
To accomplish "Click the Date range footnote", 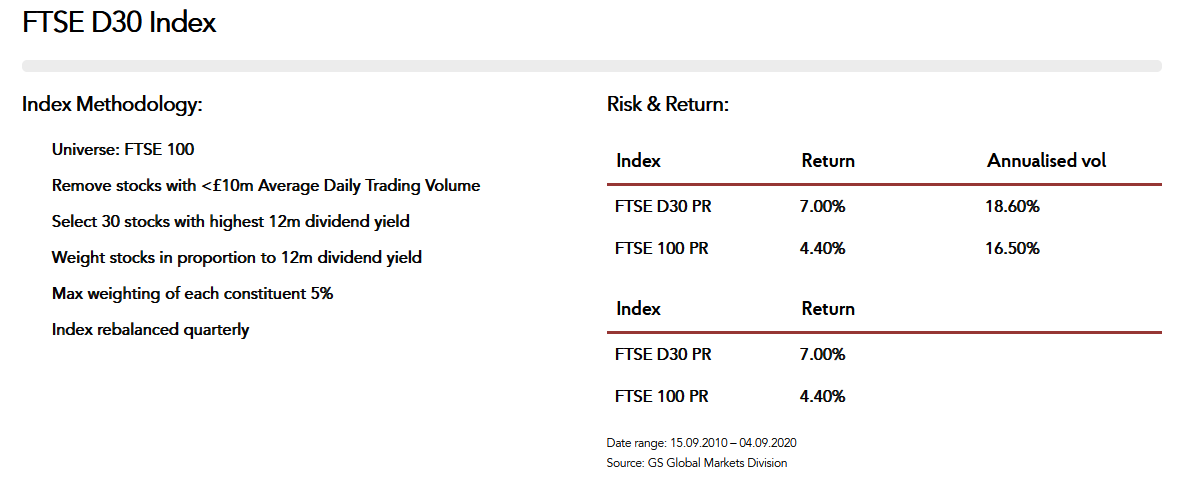I will point(701,443).
